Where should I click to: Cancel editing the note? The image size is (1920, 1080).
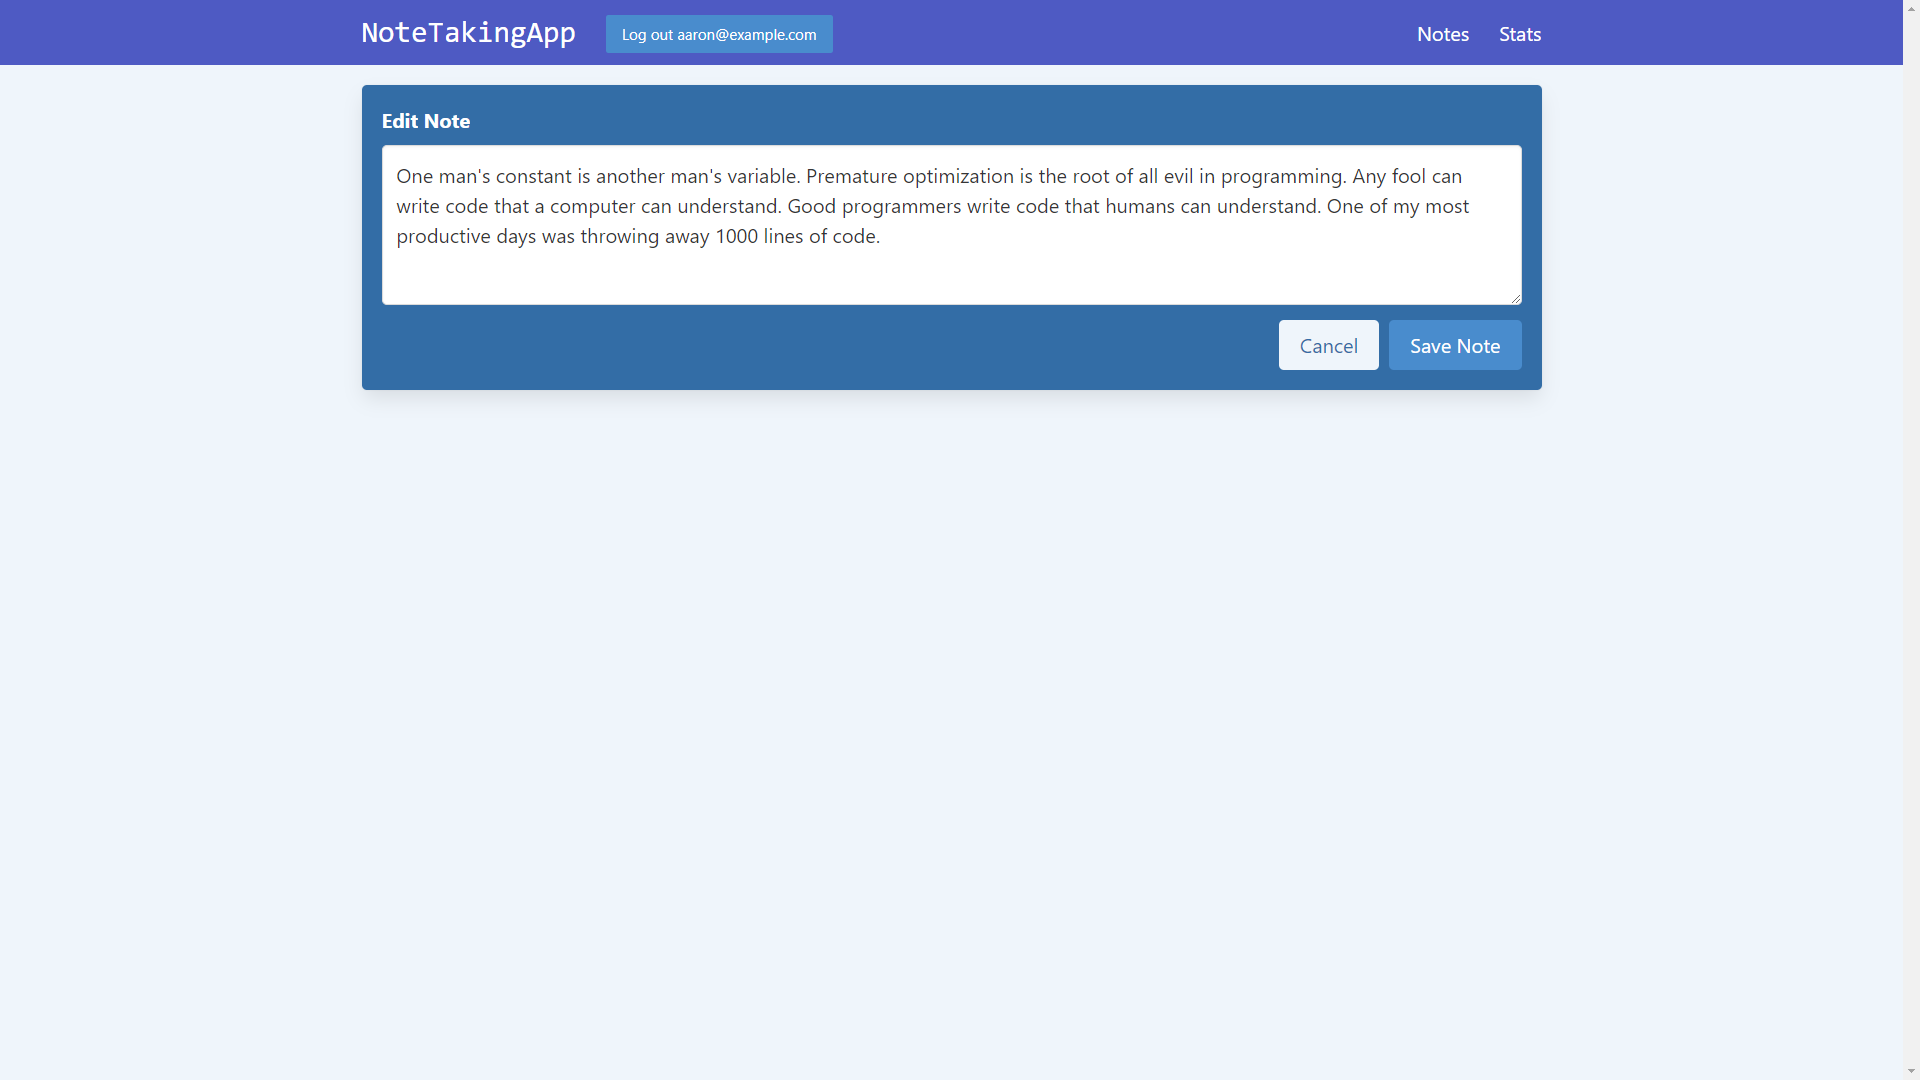coord(1328,346)
